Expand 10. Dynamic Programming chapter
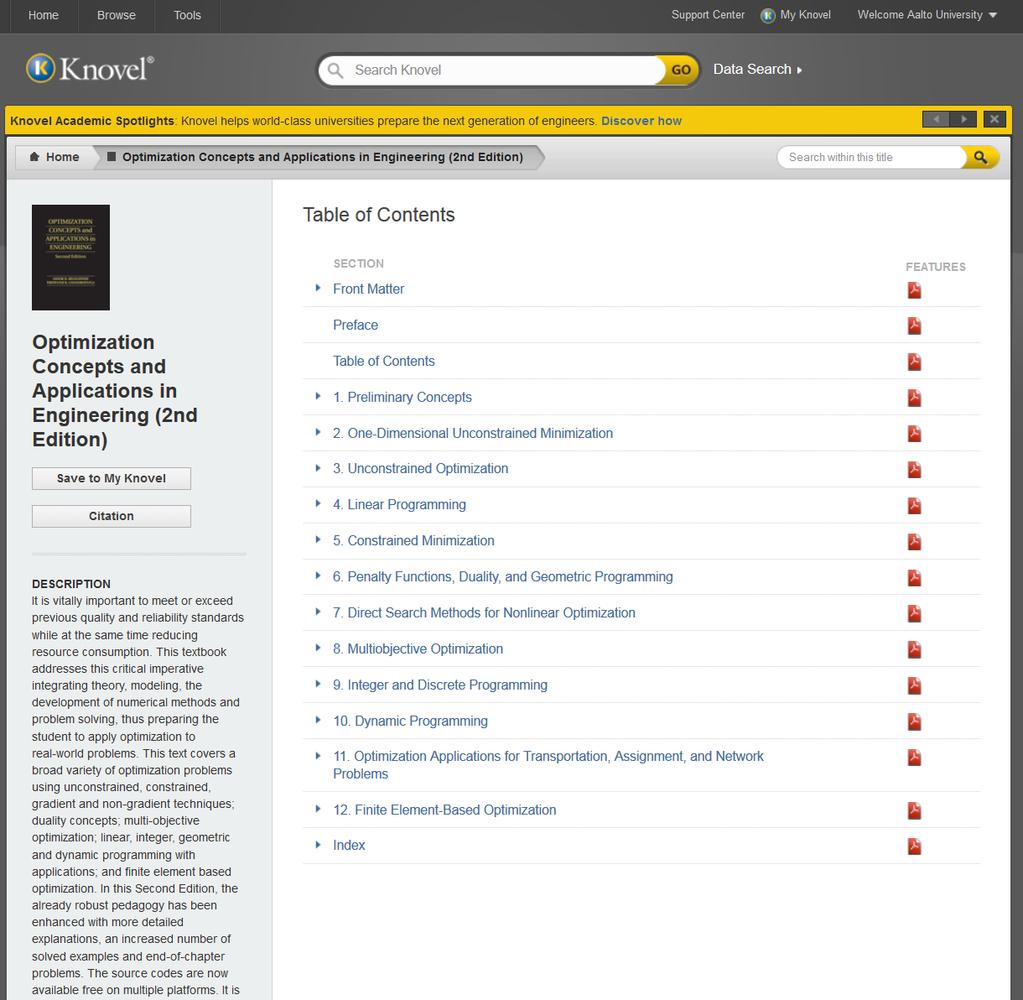 point(318,720)
